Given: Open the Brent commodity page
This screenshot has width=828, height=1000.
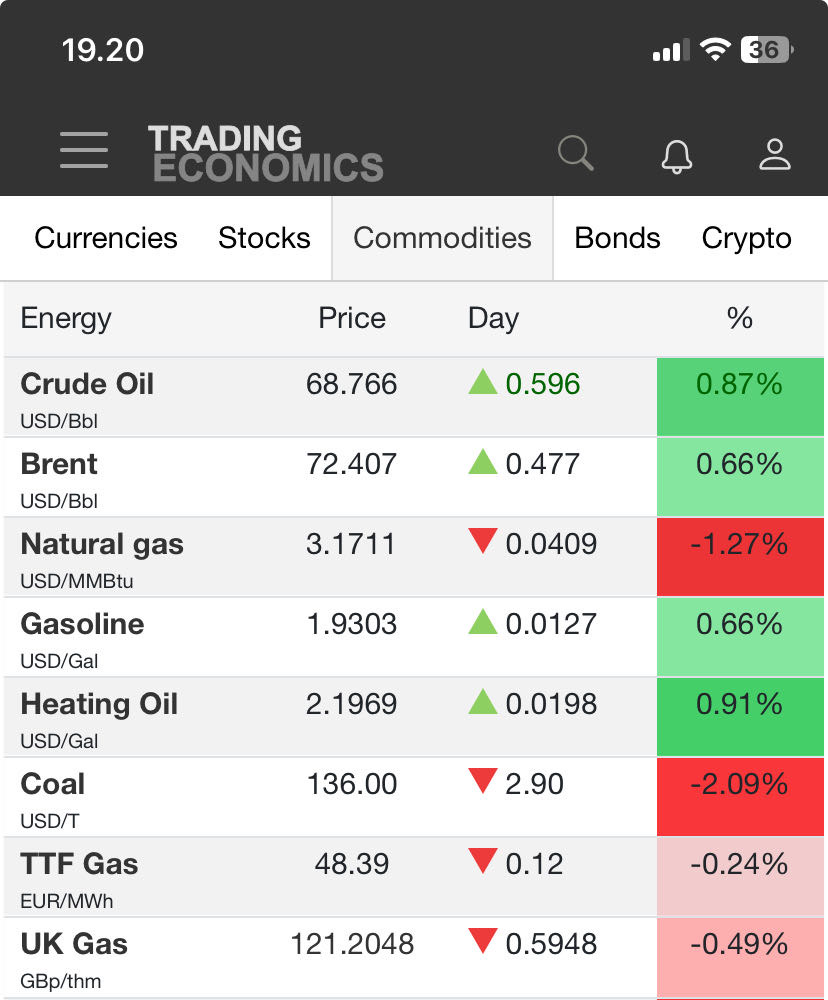Looking at the screenshot, I should (59, 464).
